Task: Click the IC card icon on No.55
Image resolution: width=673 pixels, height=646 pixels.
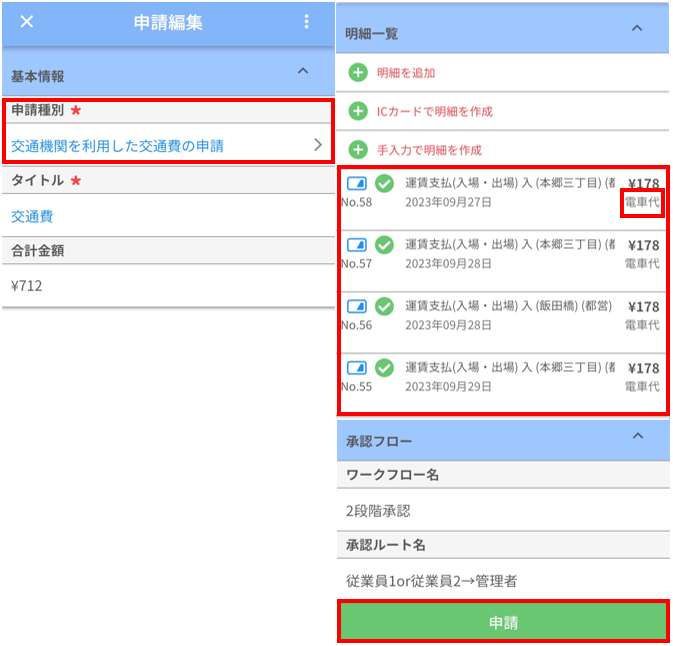Action: click(x=357, y=368)
